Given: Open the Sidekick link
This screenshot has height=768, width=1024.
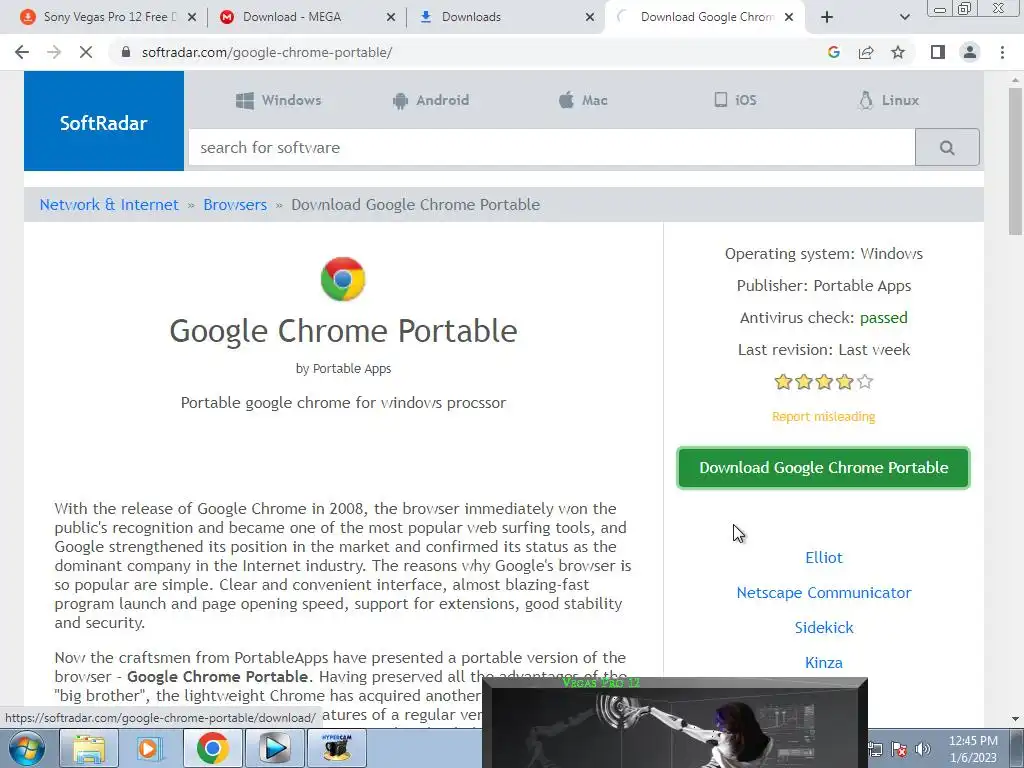Looking at the screenshot, I should click(824, 628).
